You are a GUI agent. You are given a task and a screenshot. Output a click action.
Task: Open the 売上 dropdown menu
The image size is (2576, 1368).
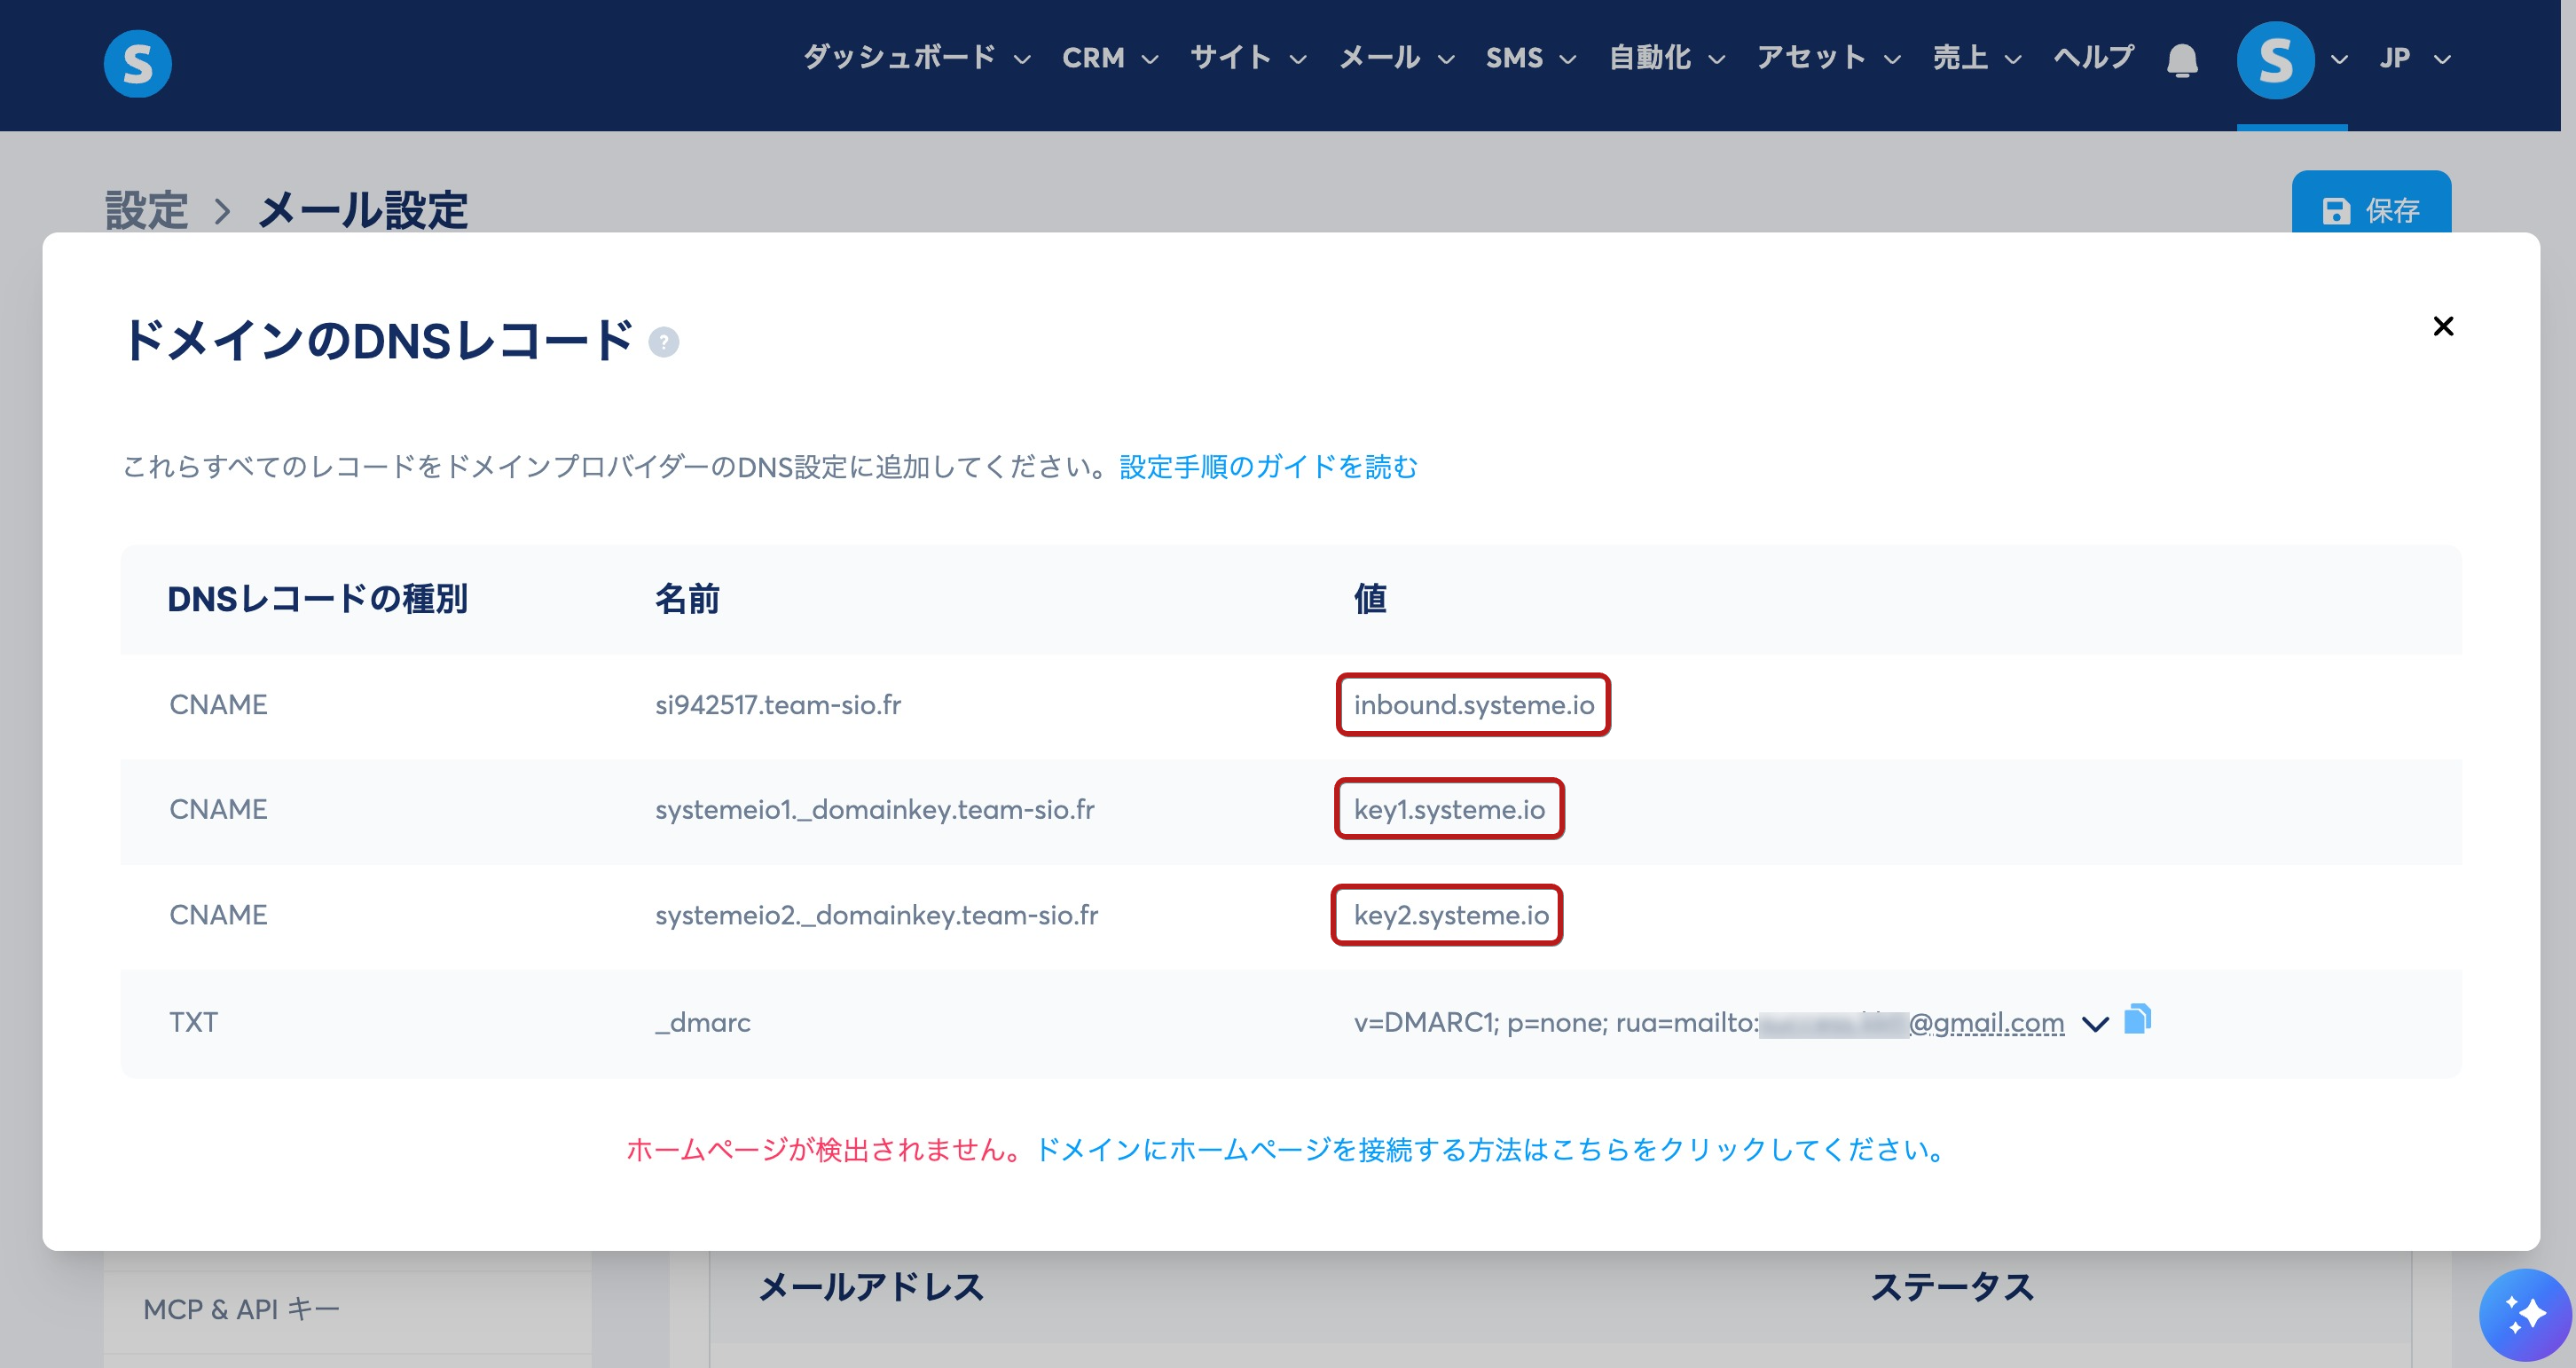point(1977,58)
